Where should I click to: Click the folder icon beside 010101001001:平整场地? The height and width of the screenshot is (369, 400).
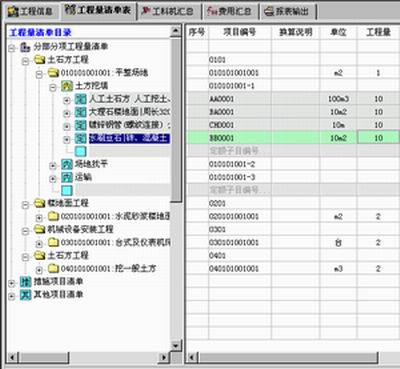(53, 73)
